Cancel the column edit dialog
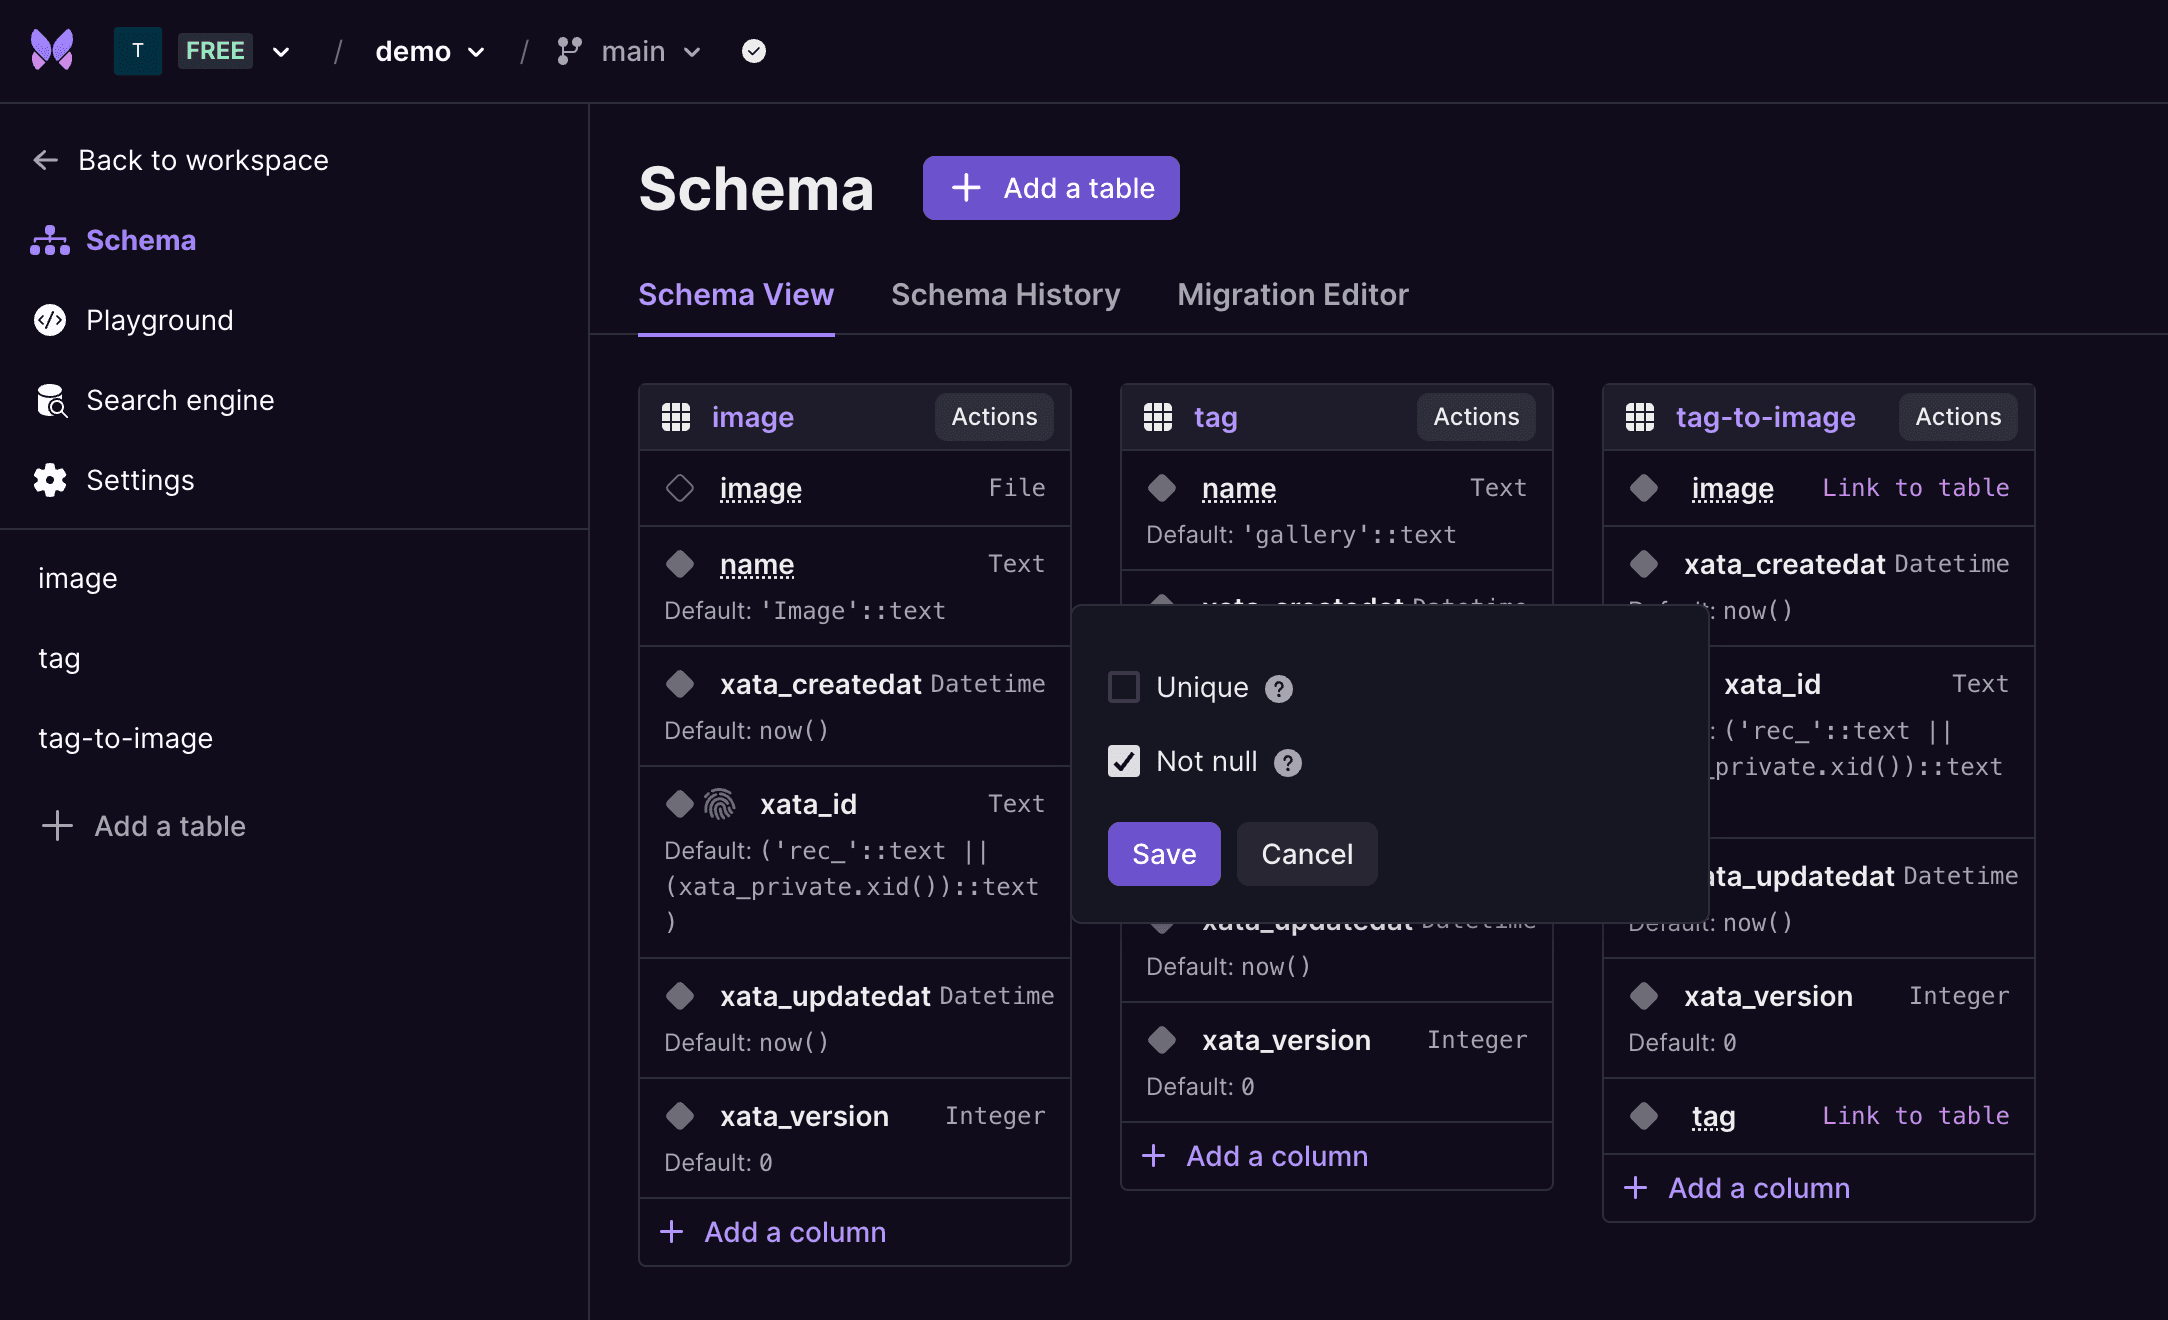This screenshot has height=1320, width=2168. coord(1306,854)
